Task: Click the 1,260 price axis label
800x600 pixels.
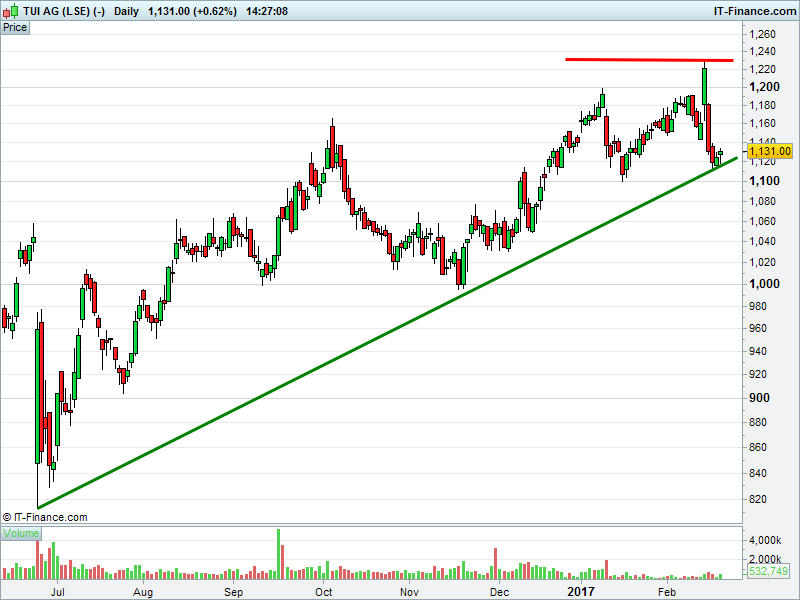Action: [762, 34]
